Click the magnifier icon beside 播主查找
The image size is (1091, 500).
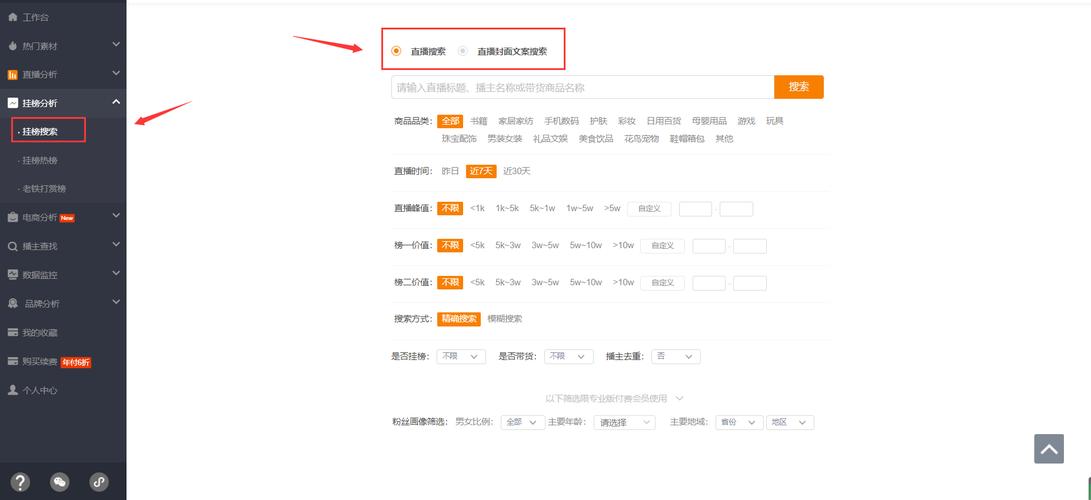pos(13,246)
